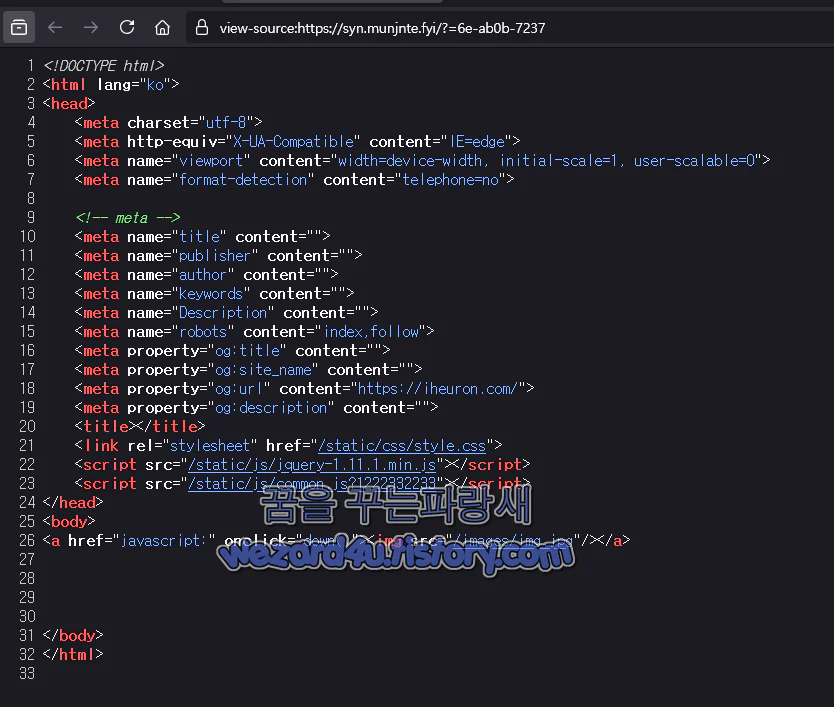Screen dimensions: 834x707
Task: Click the green <!-- meta --> comment
Action: pos(128,218)
